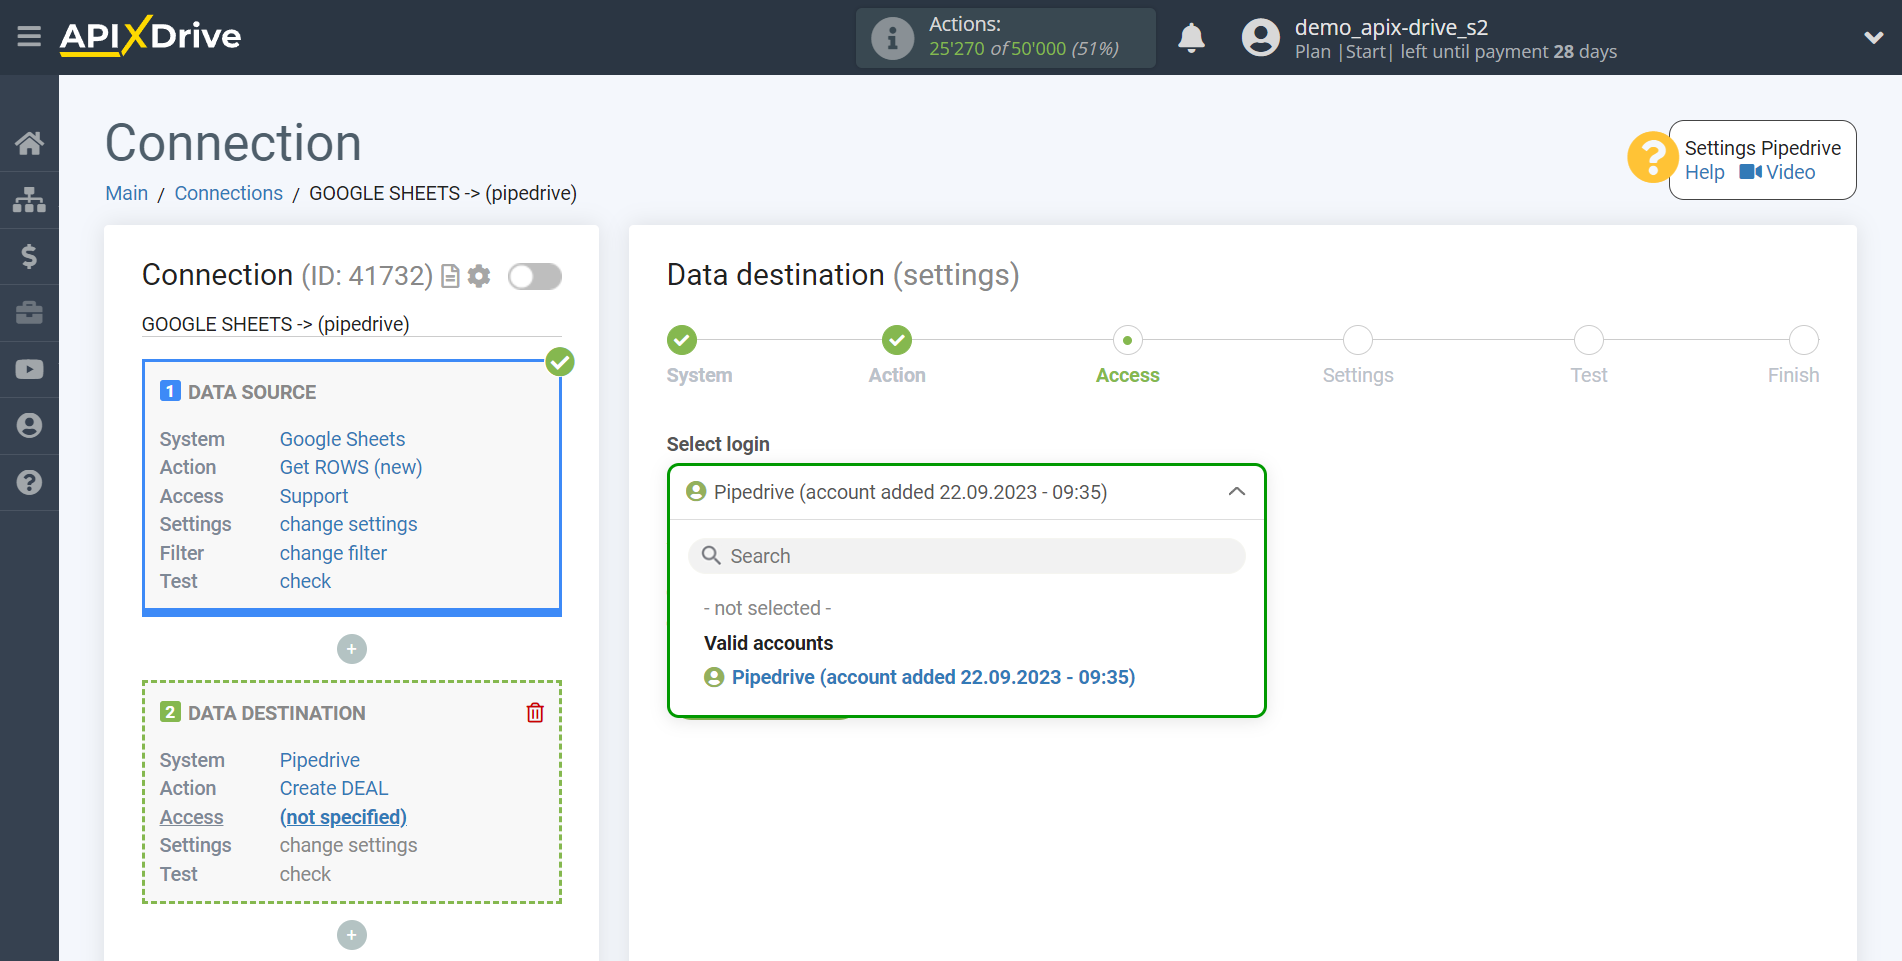Open the YouTube video icon in sidebar
Viewport: 1902px width, 961px height.
pos(29,369)
